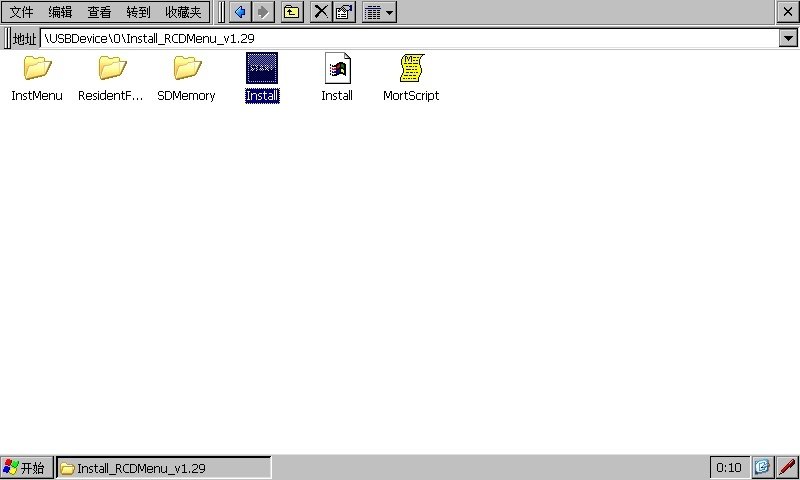Select the InstMenu folder
Viewport: 800px width, 480px height.
(x=37, y=69)
